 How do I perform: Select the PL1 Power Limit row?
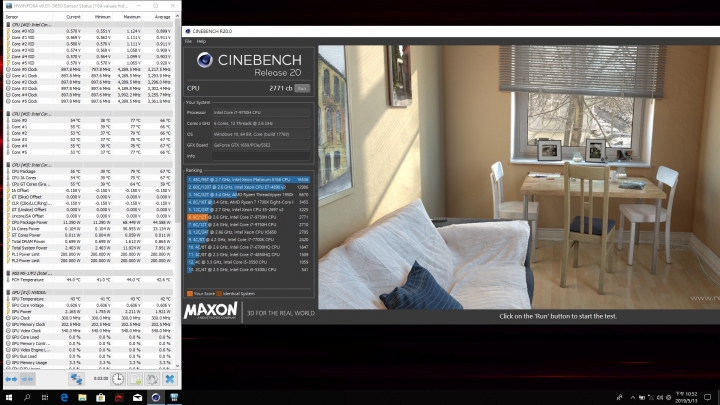click(89, 254)
